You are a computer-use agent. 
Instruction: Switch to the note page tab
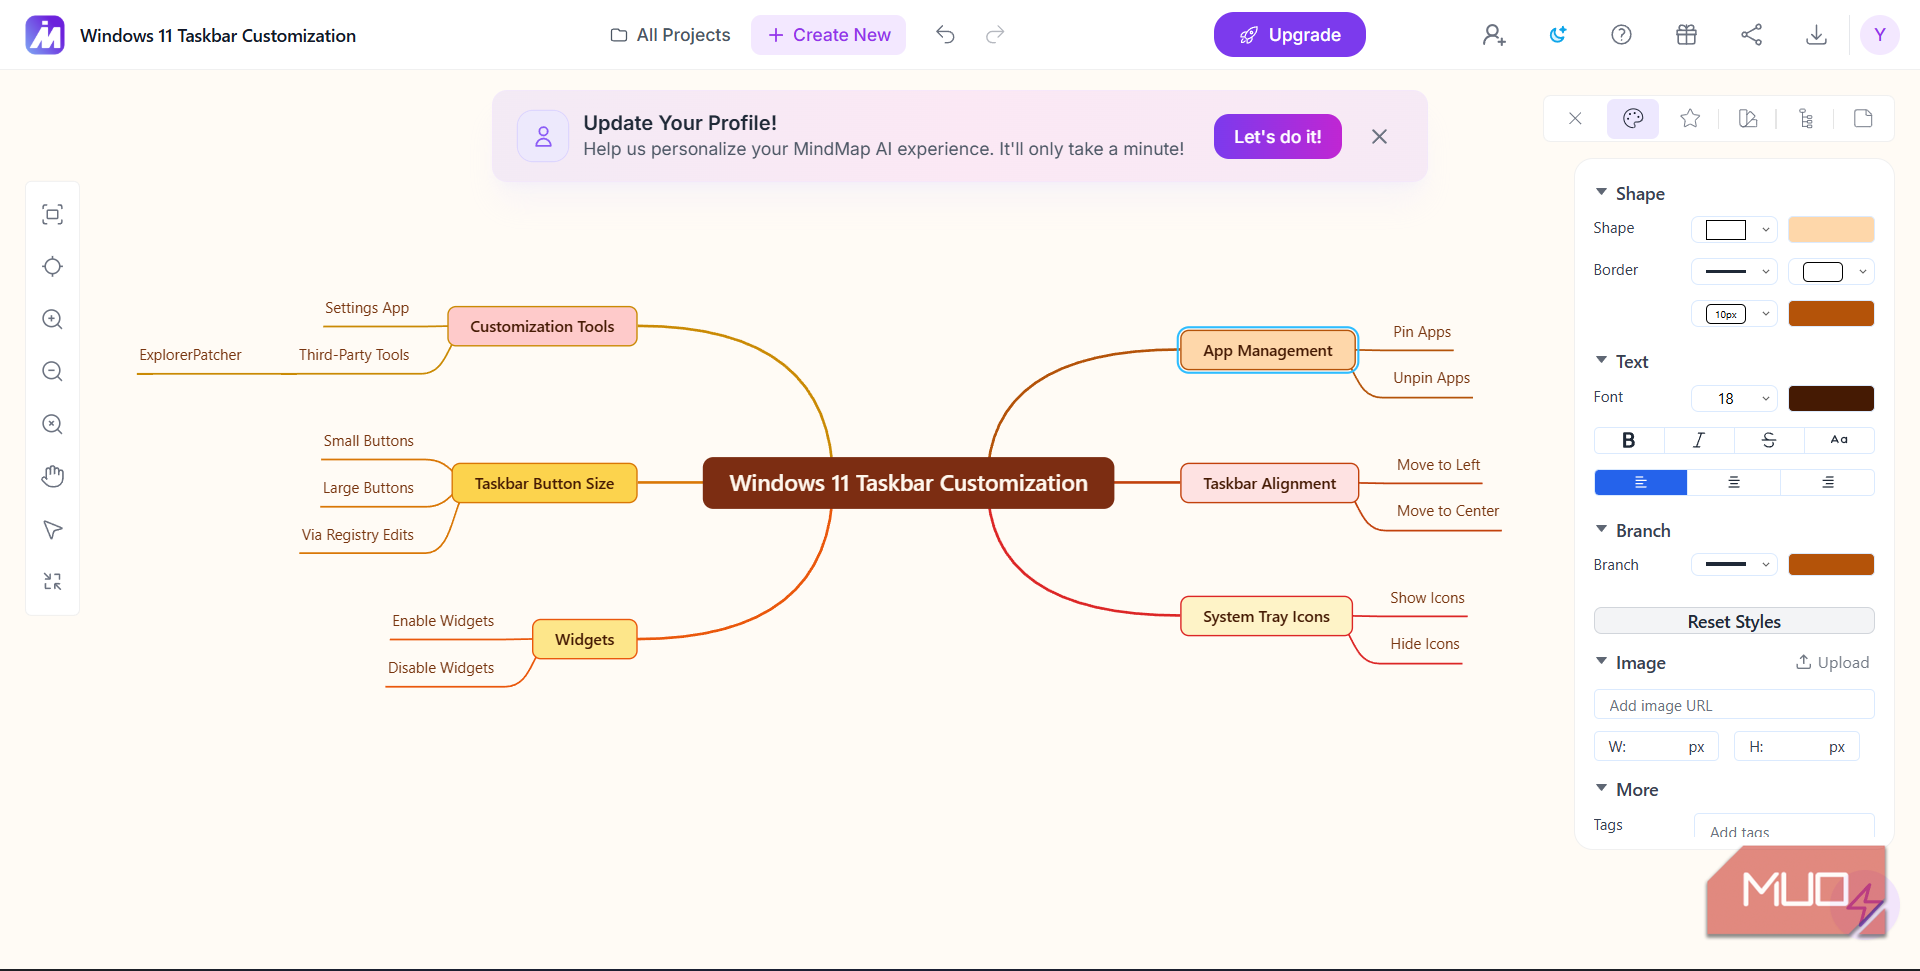click(x=1863, y=119)
